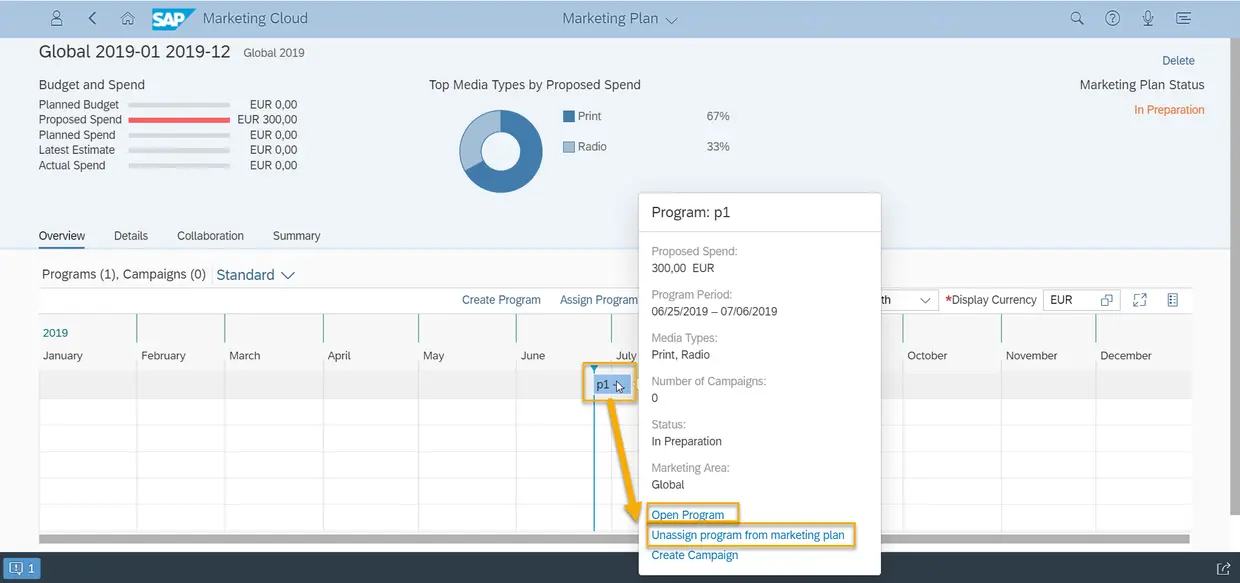Switch to the Collaboration tab
Image resolution: width=1240 pixels, height=583 pixels.
(x=210, y=236)
